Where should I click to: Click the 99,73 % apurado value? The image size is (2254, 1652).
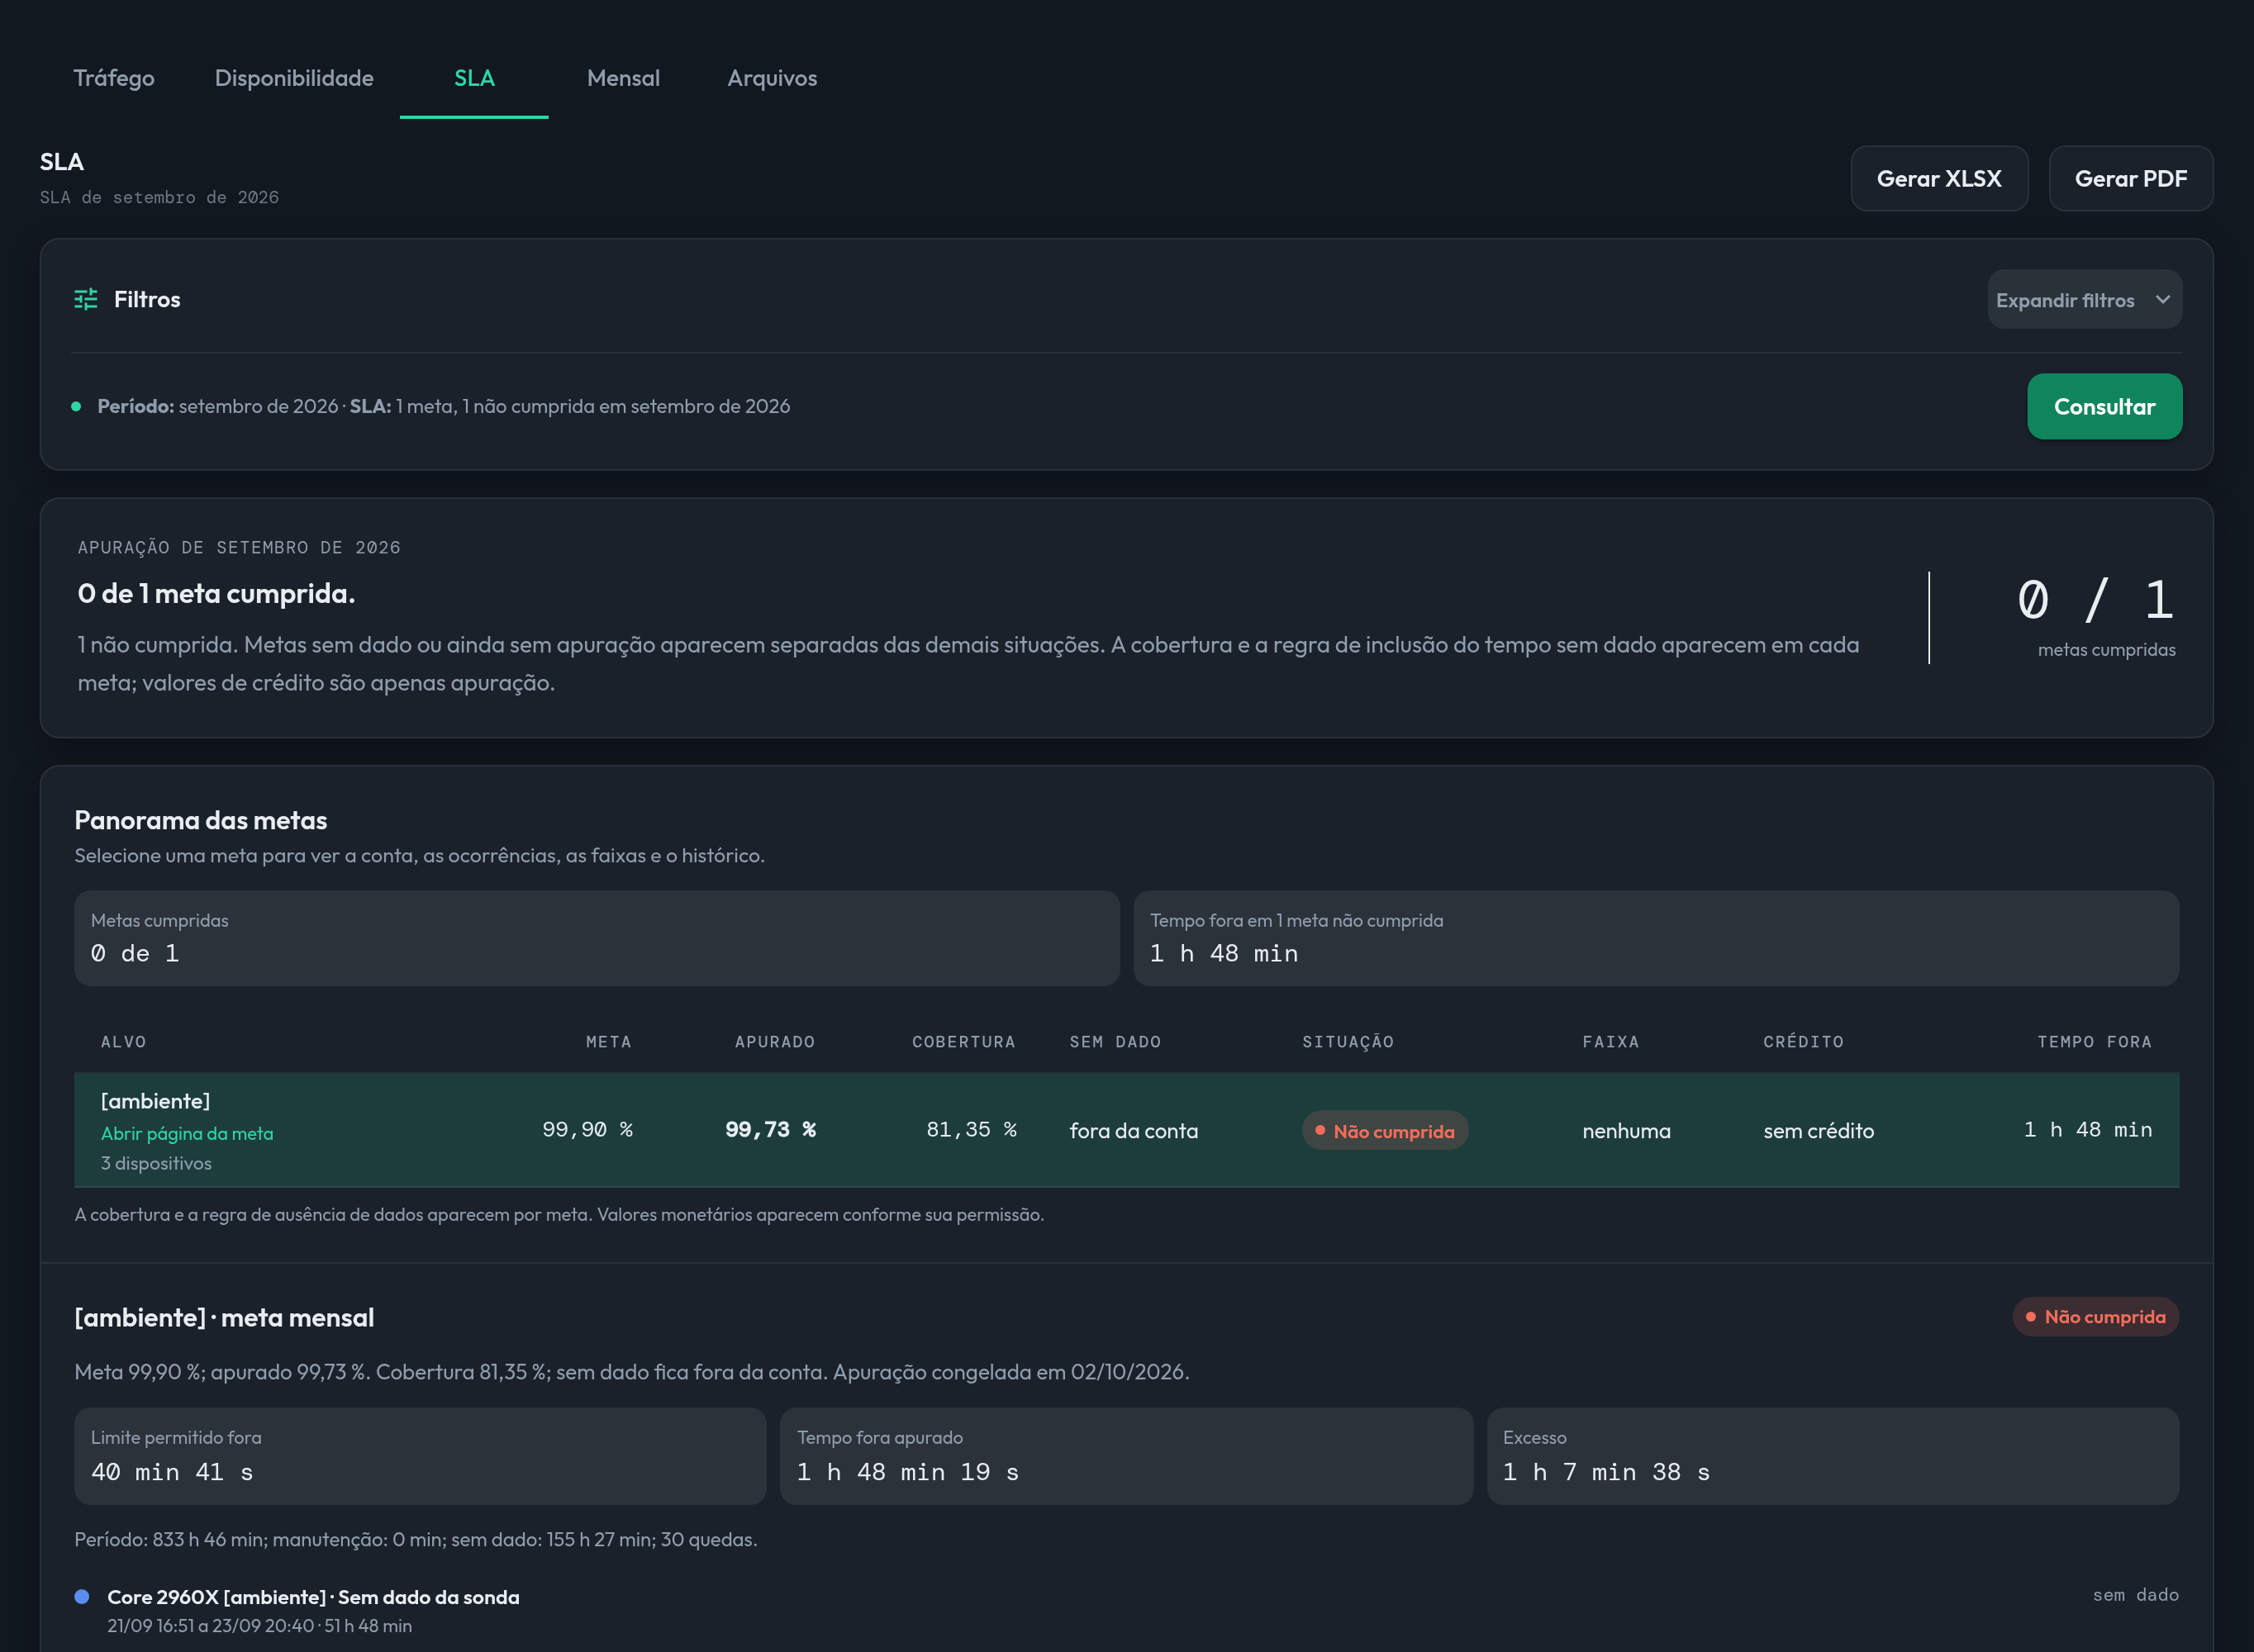(x=771, y=1130)
